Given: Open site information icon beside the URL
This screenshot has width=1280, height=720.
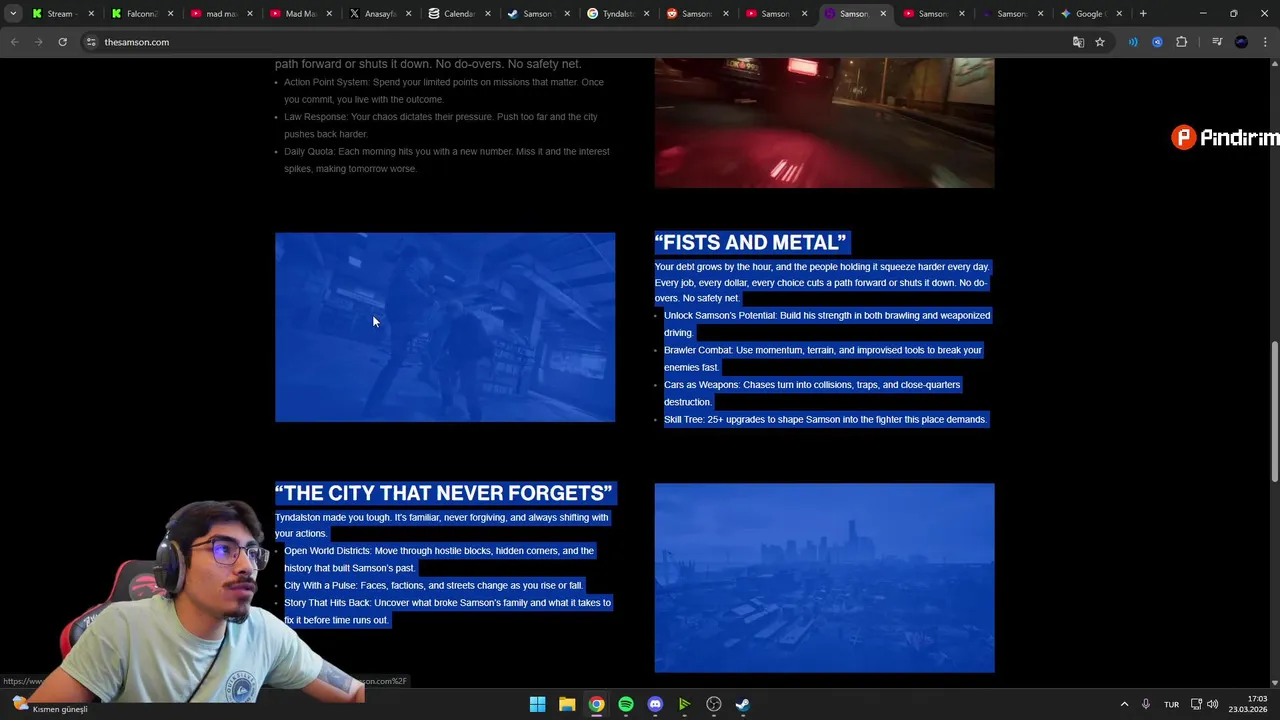Looking at the screenshot, I should point(91,42).
